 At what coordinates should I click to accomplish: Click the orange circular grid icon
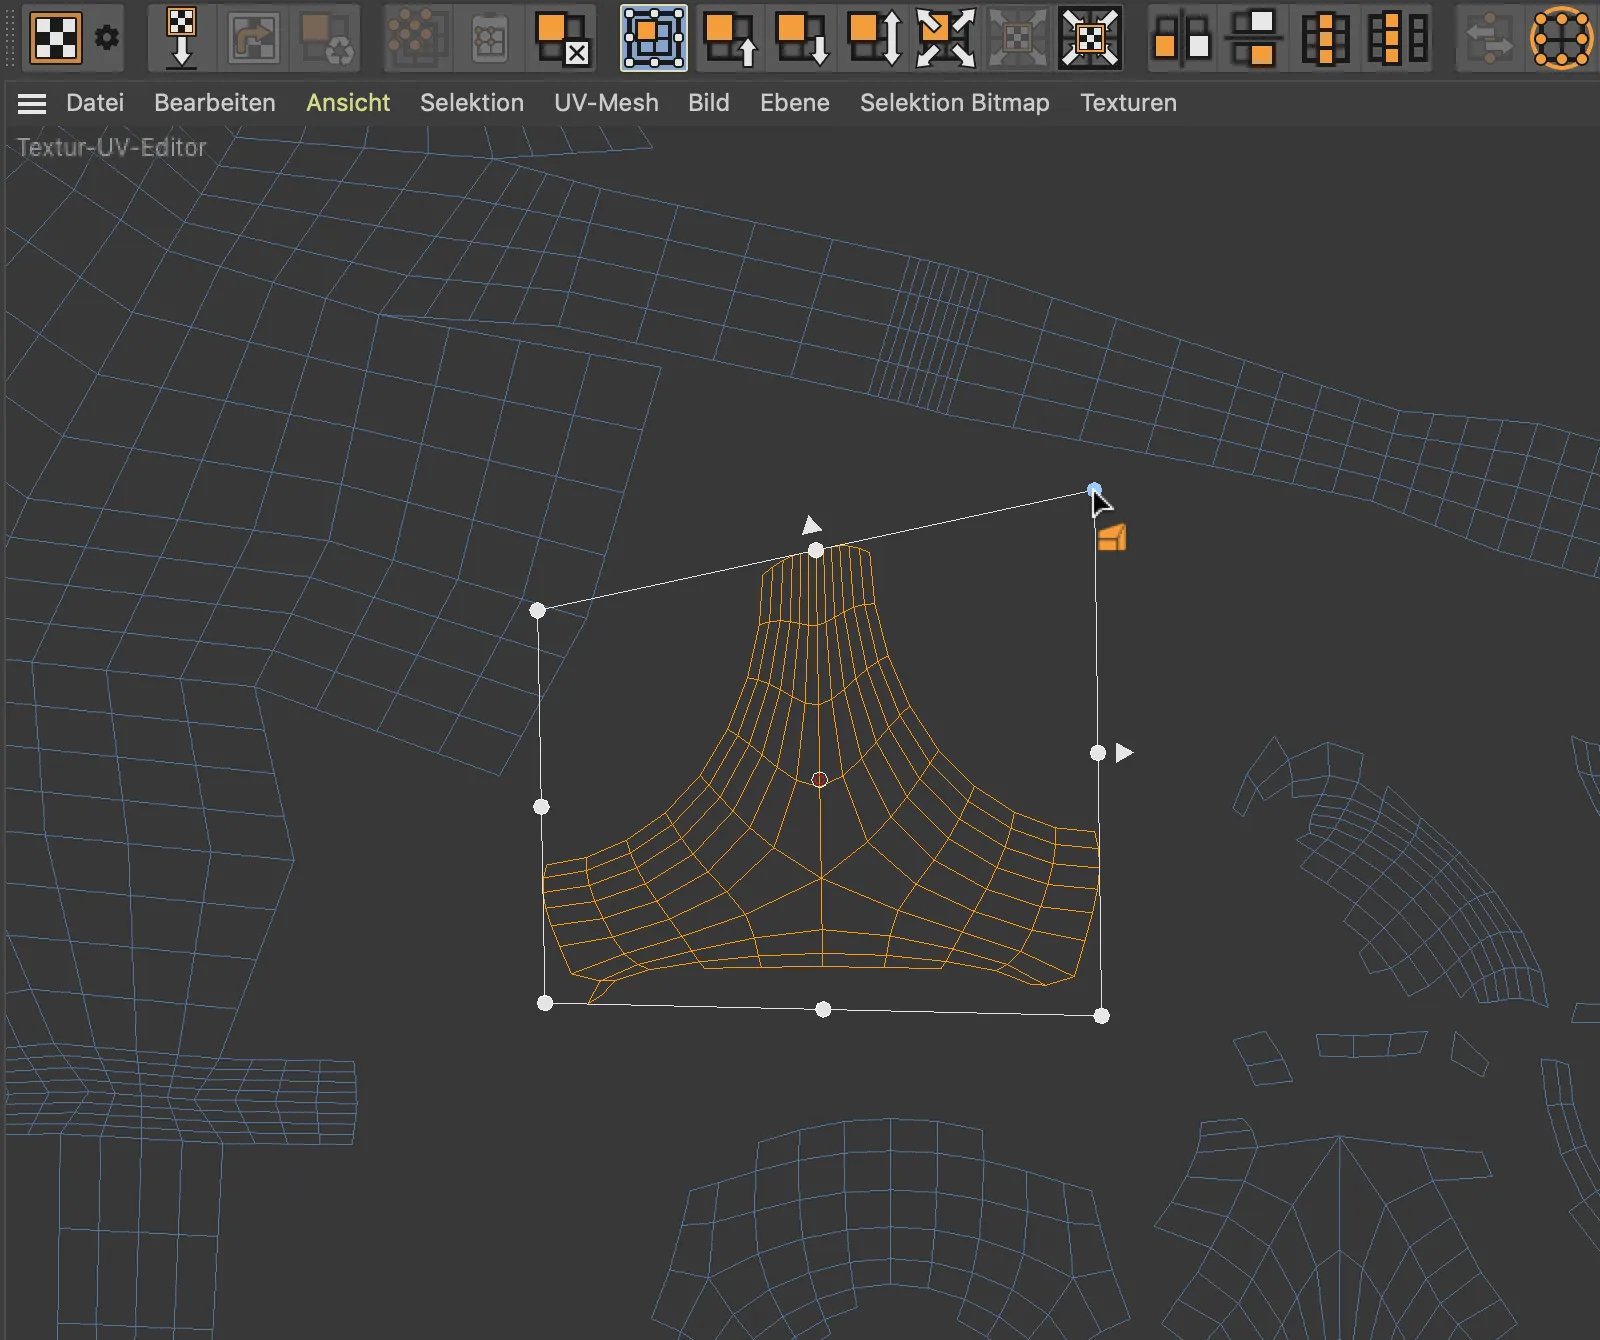click(1561, 38)
